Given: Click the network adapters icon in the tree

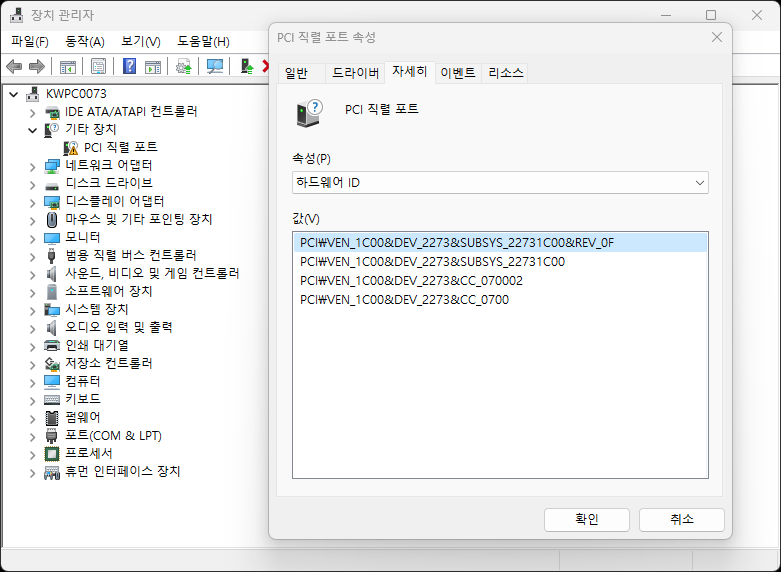Looking at the screenshot, I should [52, 166].
